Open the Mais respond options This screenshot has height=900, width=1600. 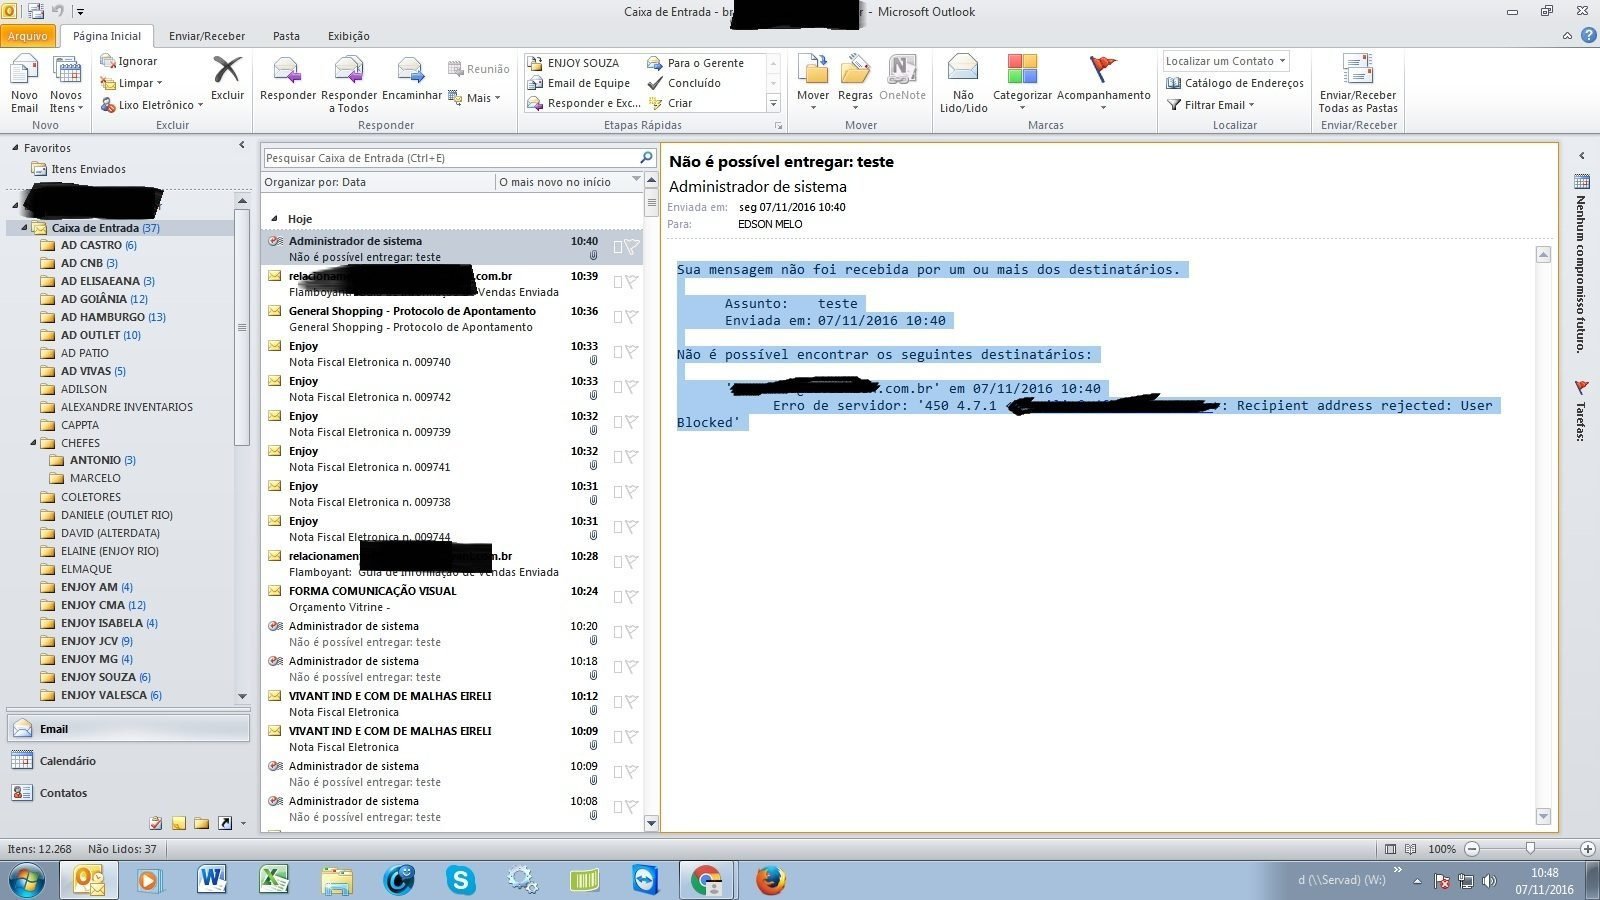point(474,98)
